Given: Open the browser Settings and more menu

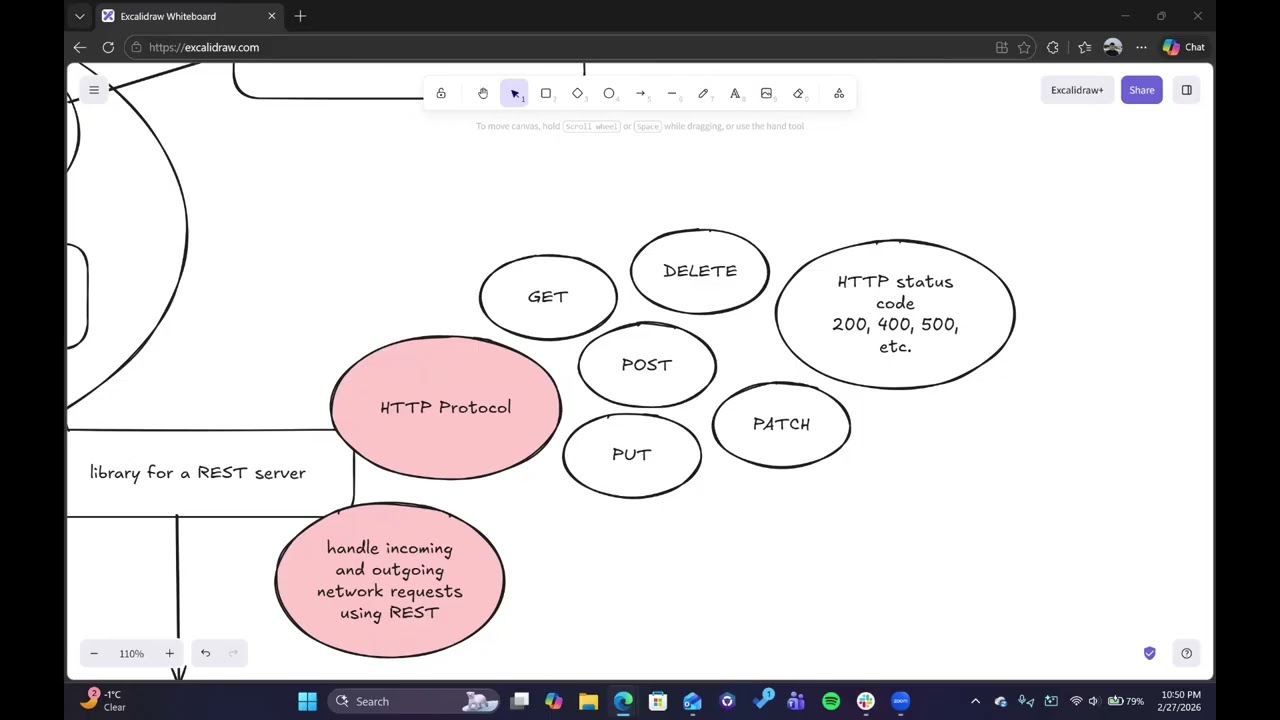Looking at the screenshot, I should coord(1141,47).
